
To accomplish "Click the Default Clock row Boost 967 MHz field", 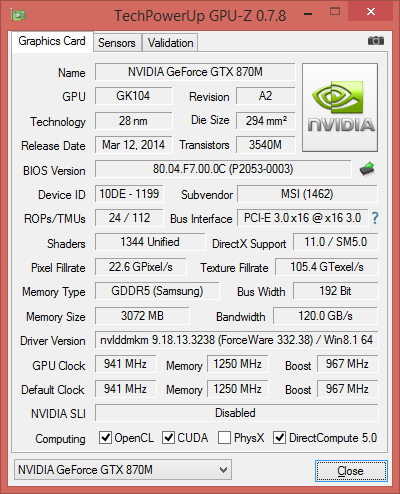I will pos(348,389).
